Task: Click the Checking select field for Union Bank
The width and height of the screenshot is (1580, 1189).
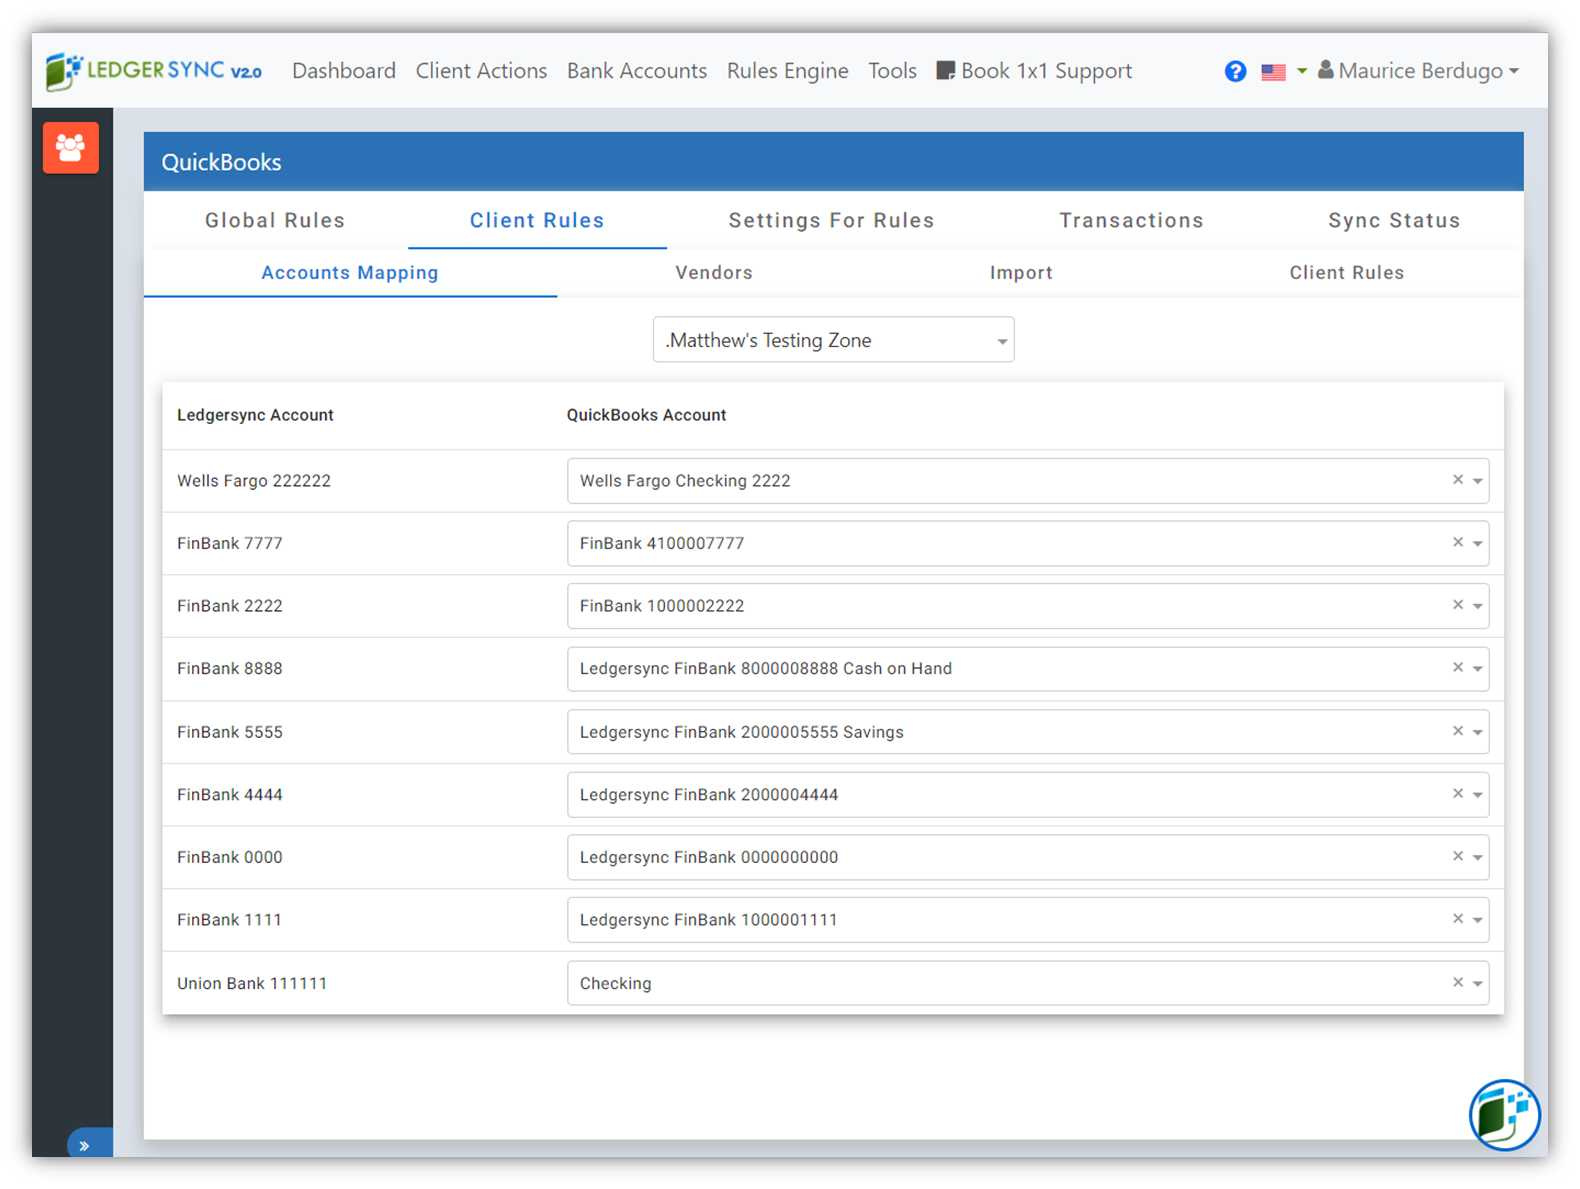Action: [x=1028, y=983]
